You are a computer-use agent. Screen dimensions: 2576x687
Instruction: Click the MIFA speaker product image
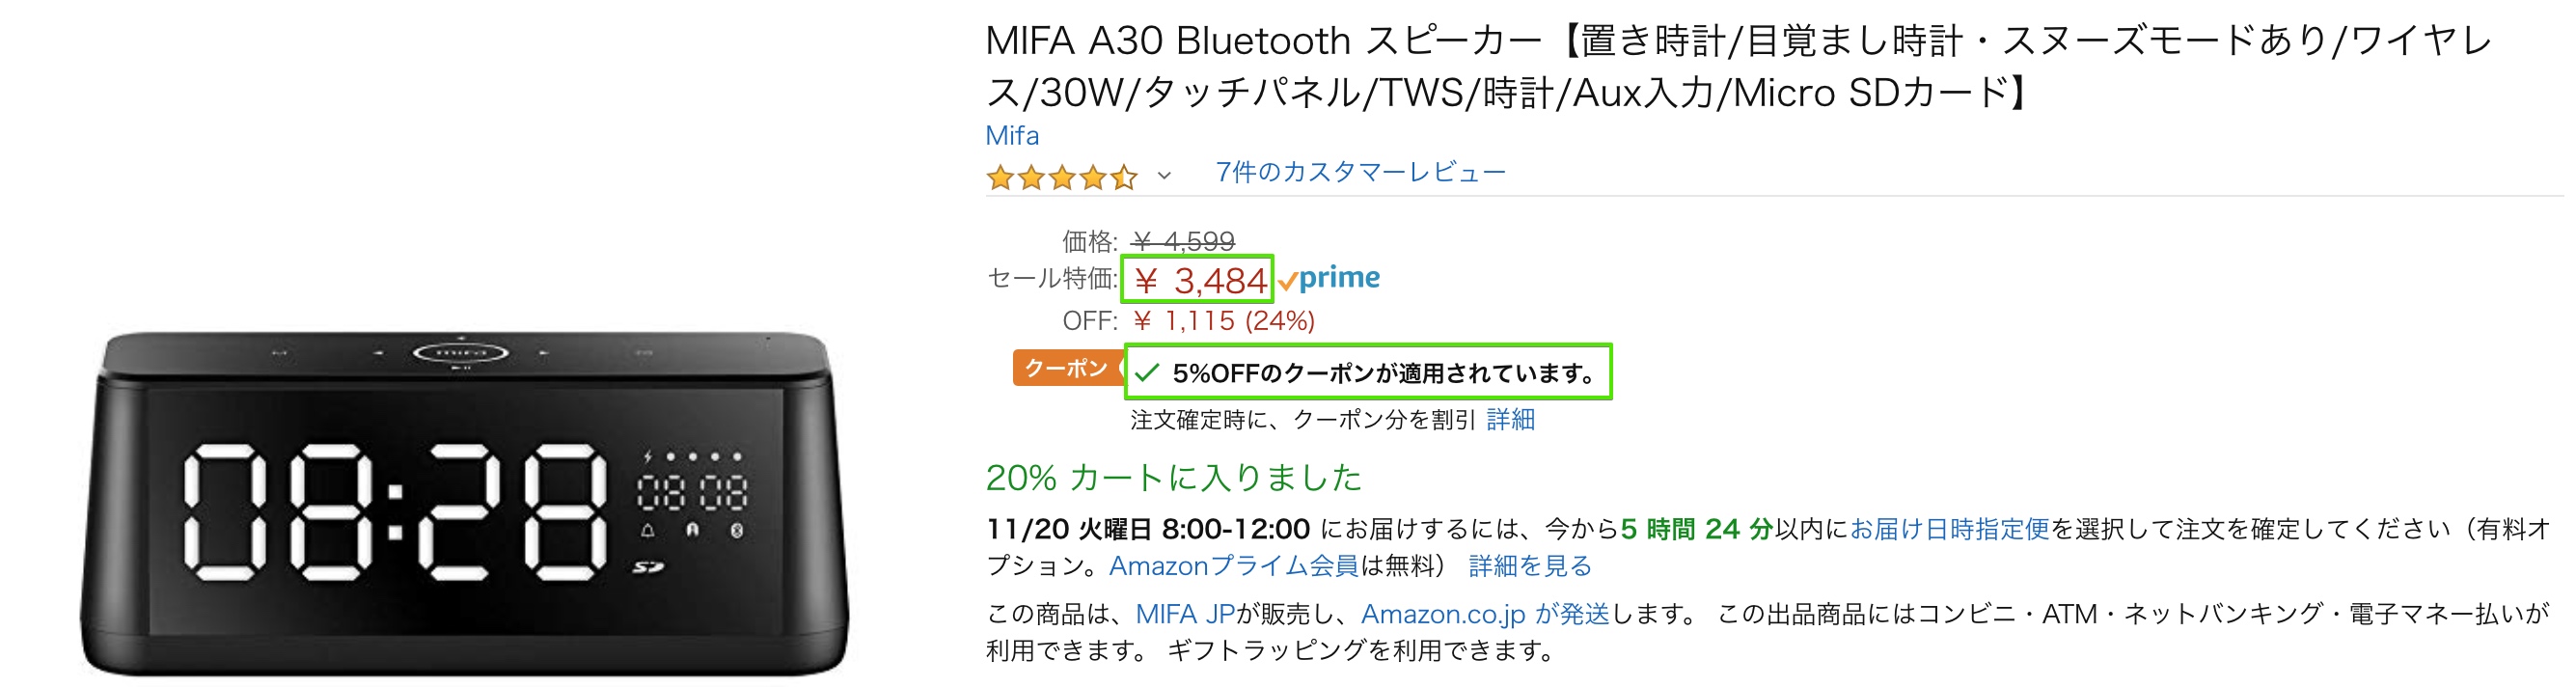[464, 500]
